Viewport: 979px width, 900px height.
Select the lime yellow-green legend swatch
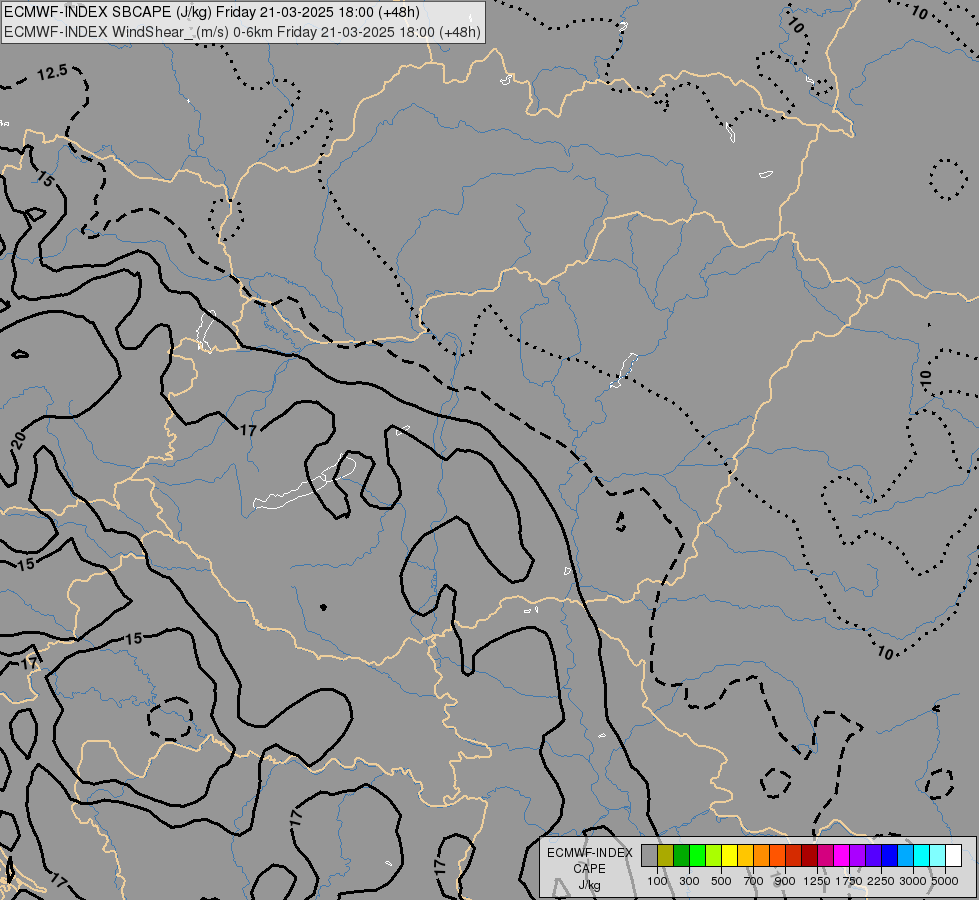pyautogui.click(x=714, y=856)
